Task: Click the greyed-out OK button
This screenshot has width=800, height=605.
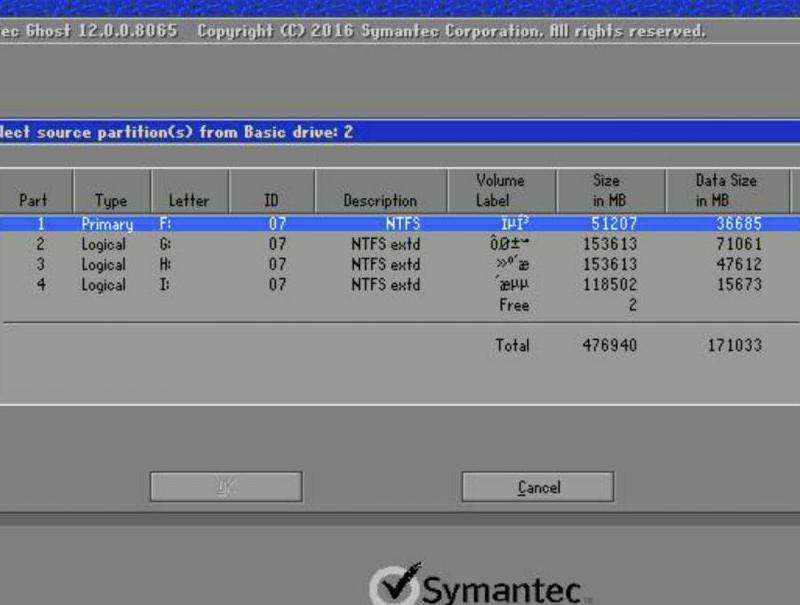Action: (x=226, y=487)
